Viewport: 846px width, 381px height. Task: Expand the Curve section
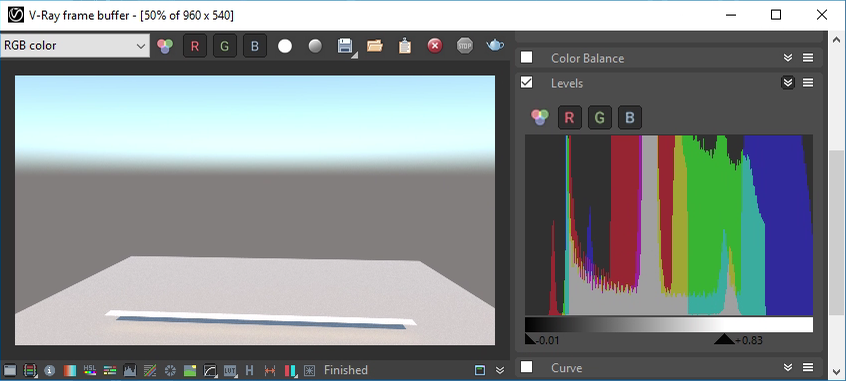click(x=788, y=368)
